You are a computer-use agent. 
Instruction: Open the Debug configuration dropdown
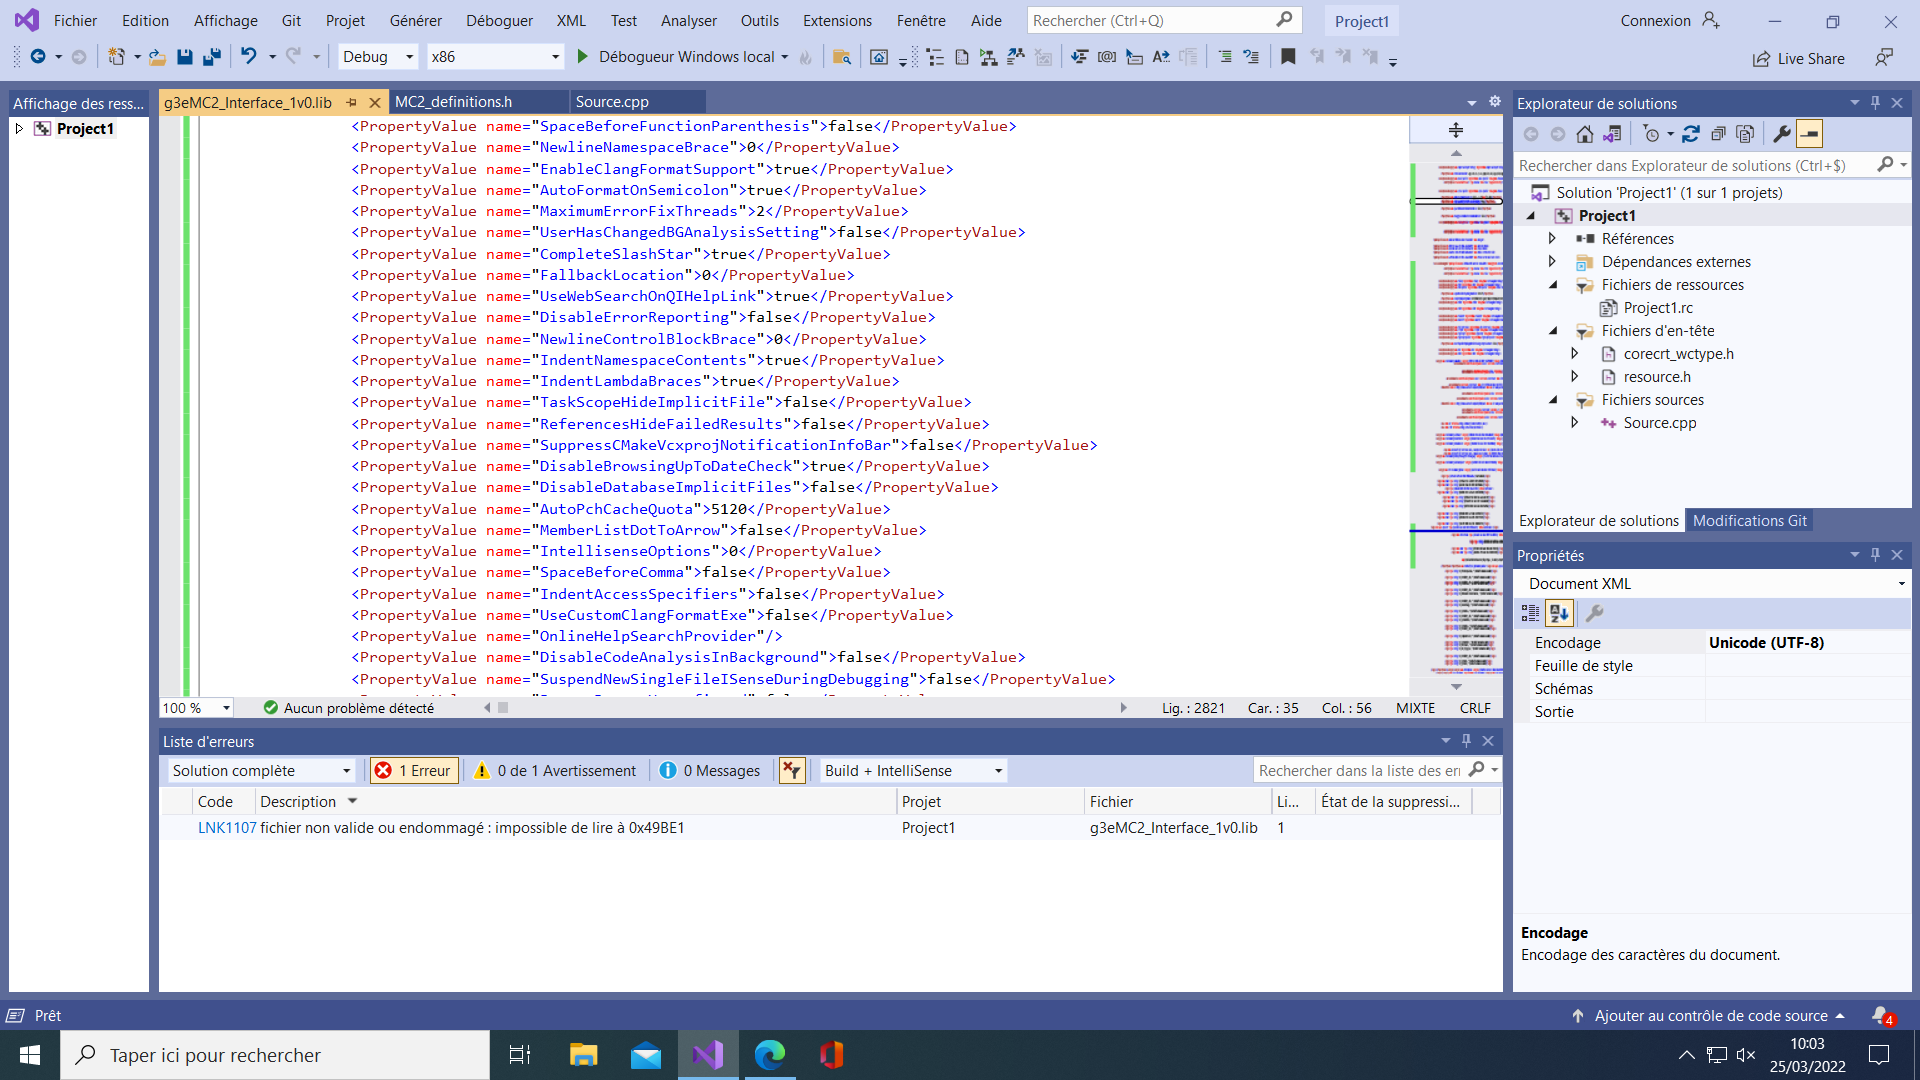(x=378, y=57)
